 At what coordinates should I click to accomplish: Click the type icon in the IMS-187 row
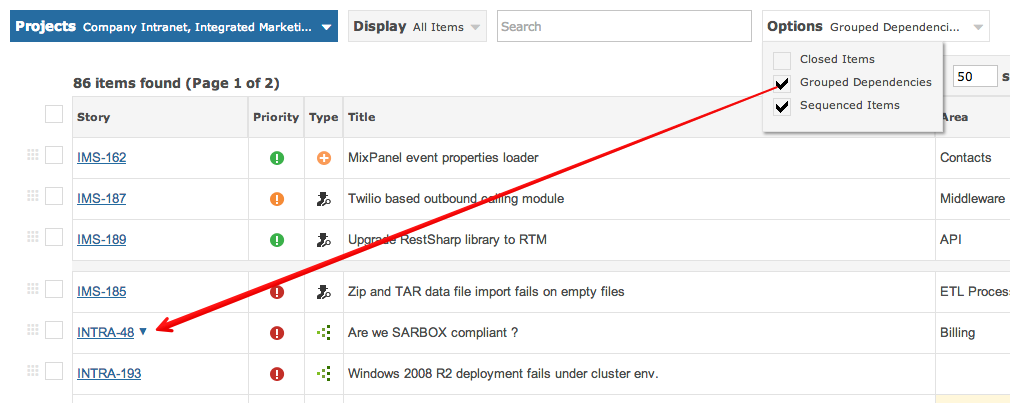coord(323,199)
